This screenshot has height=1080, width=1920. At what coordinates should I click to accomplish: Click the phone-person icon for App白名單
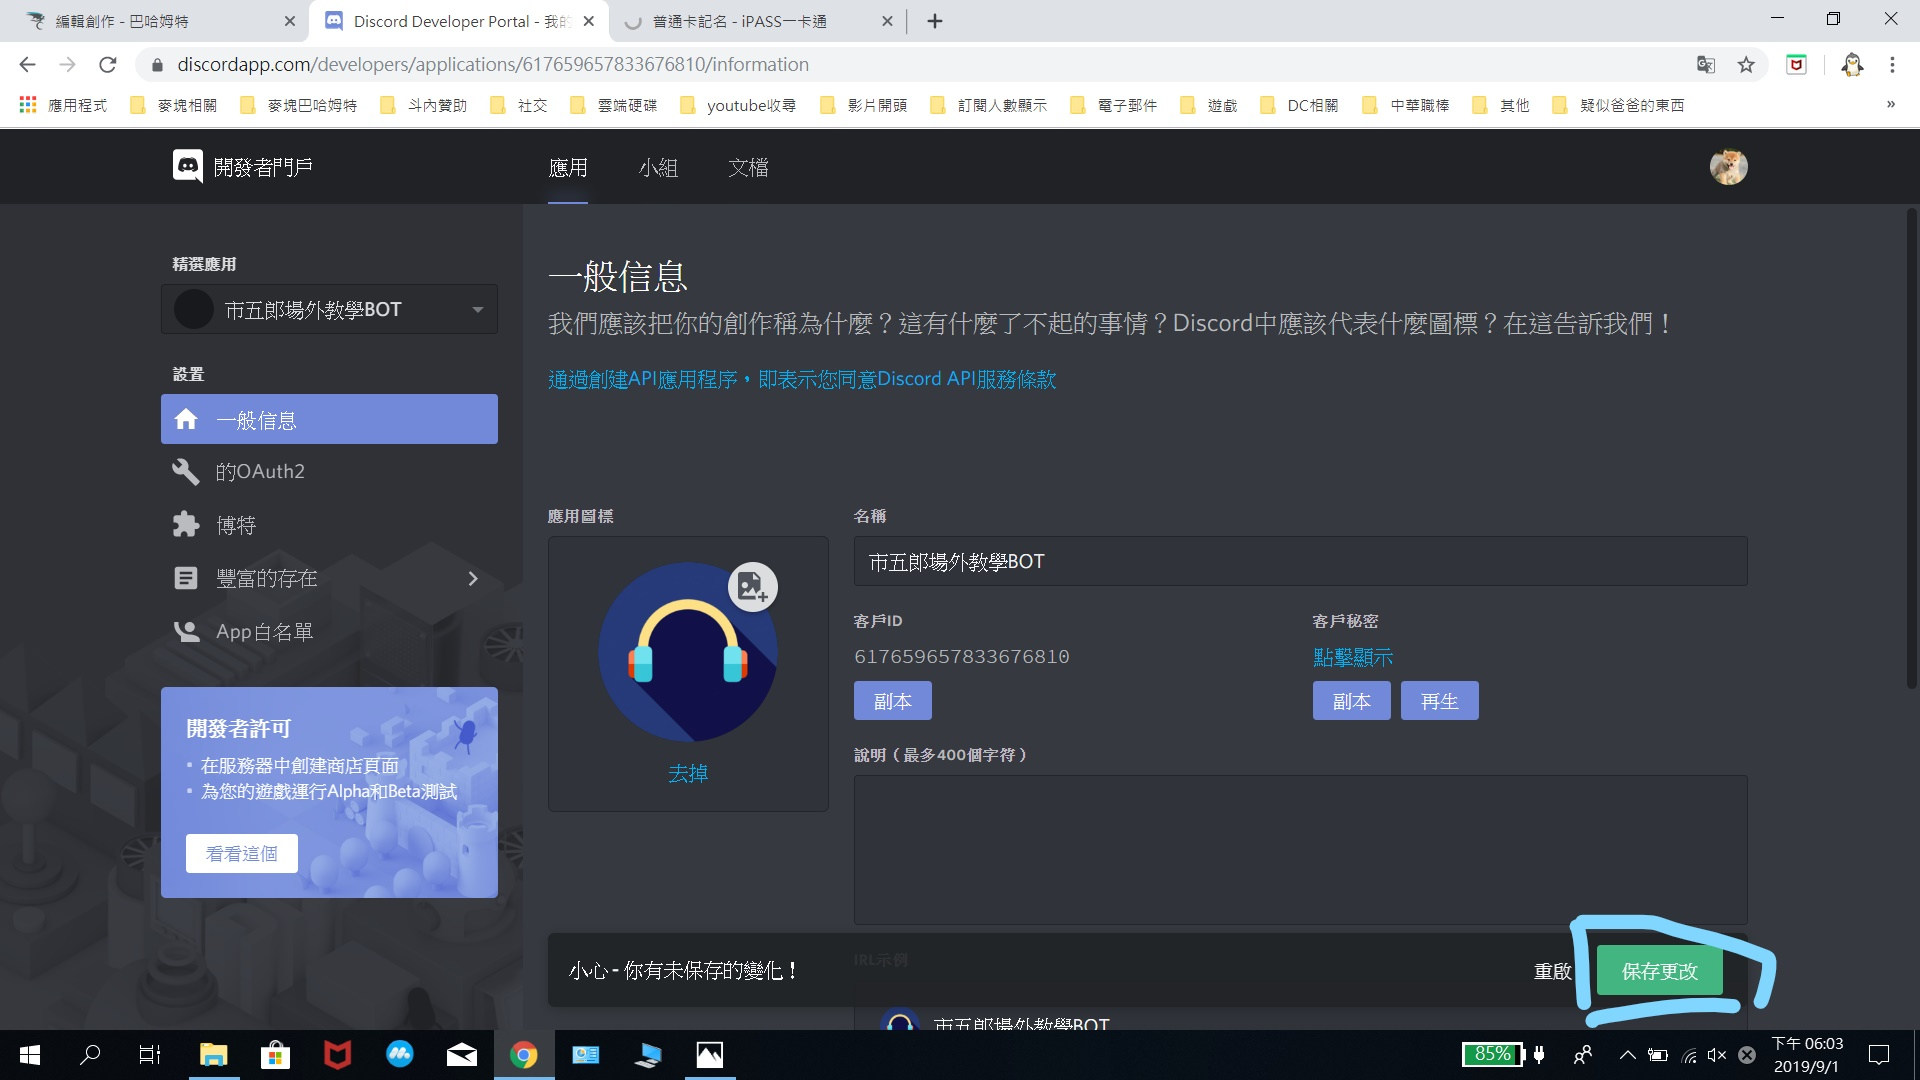point(186,631)
